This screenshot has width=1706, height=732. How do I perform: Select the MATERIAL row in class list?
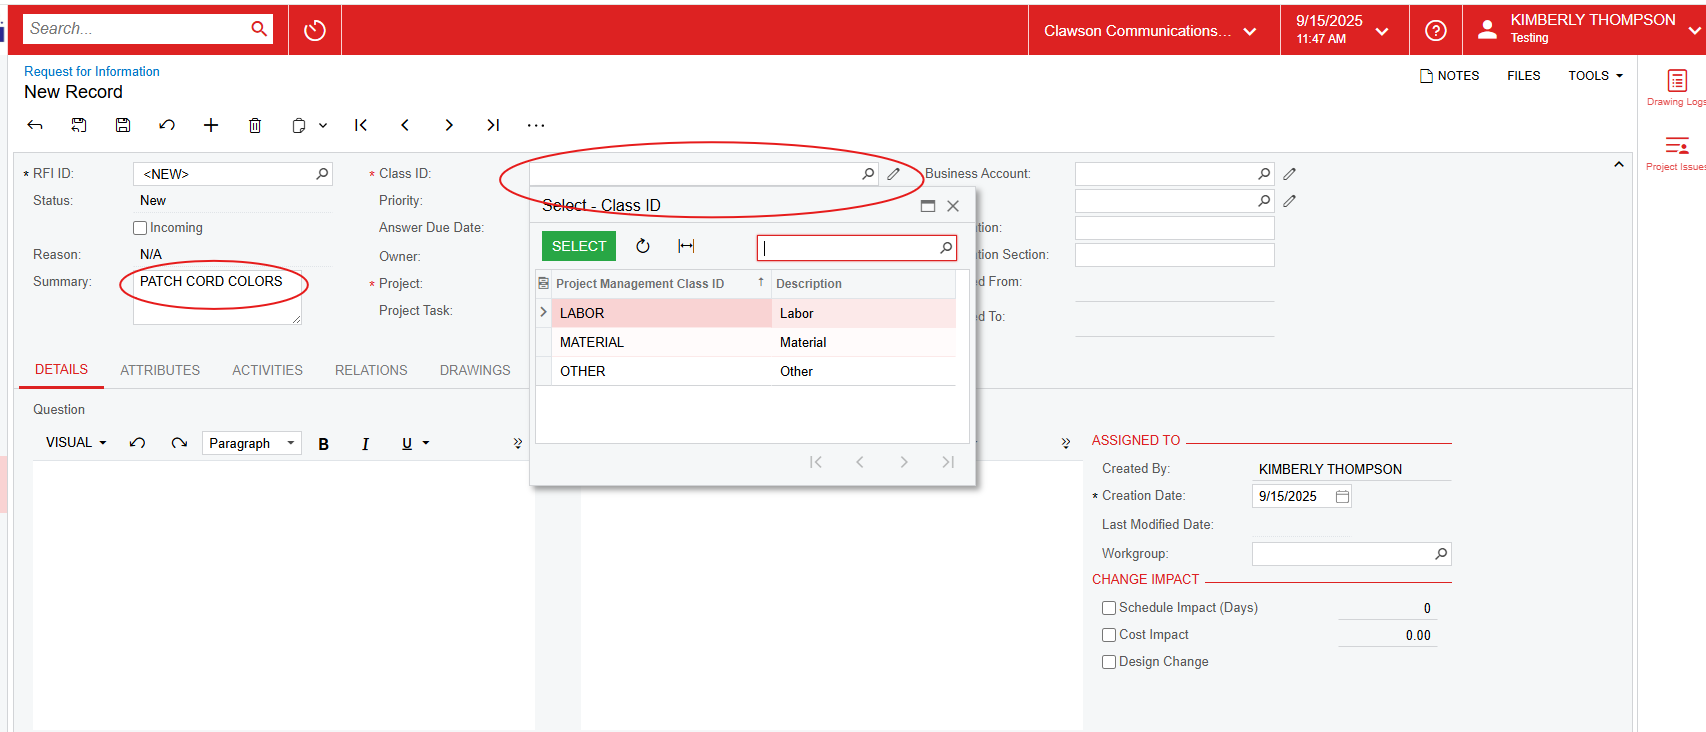[x=592, y=342]
